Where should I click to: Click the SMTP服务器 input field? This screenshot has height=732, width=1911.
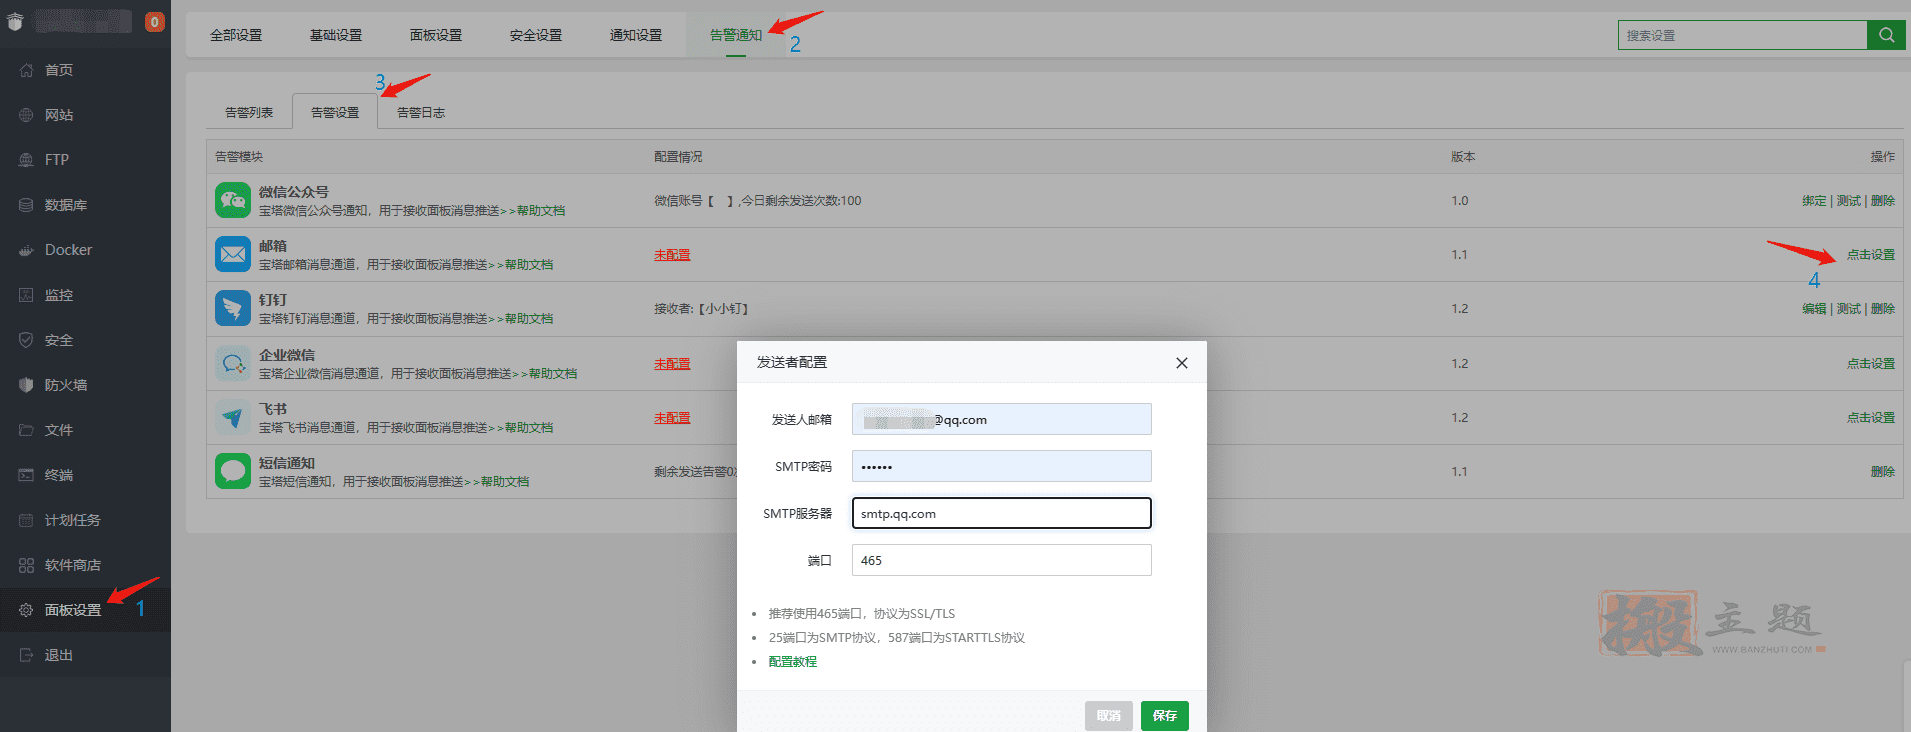(1002, 513)
